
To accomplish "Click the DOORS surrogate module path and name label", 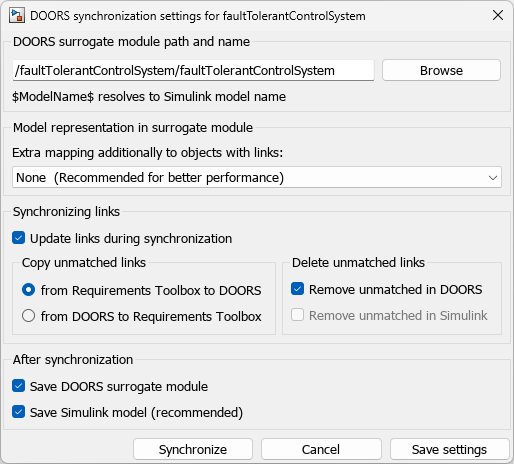I will coord(131,42).
